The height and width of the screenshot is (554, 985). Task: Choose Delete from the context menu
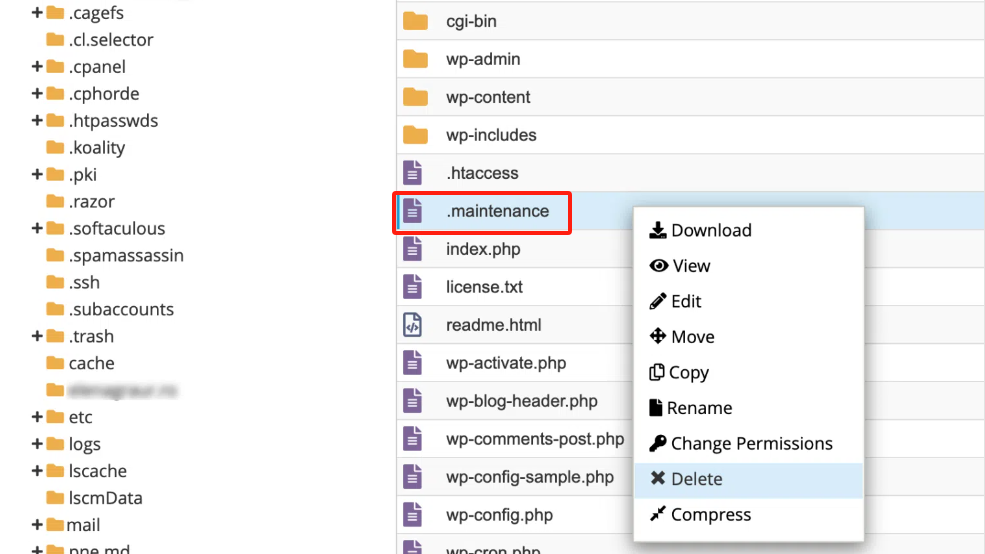point(696,479)
